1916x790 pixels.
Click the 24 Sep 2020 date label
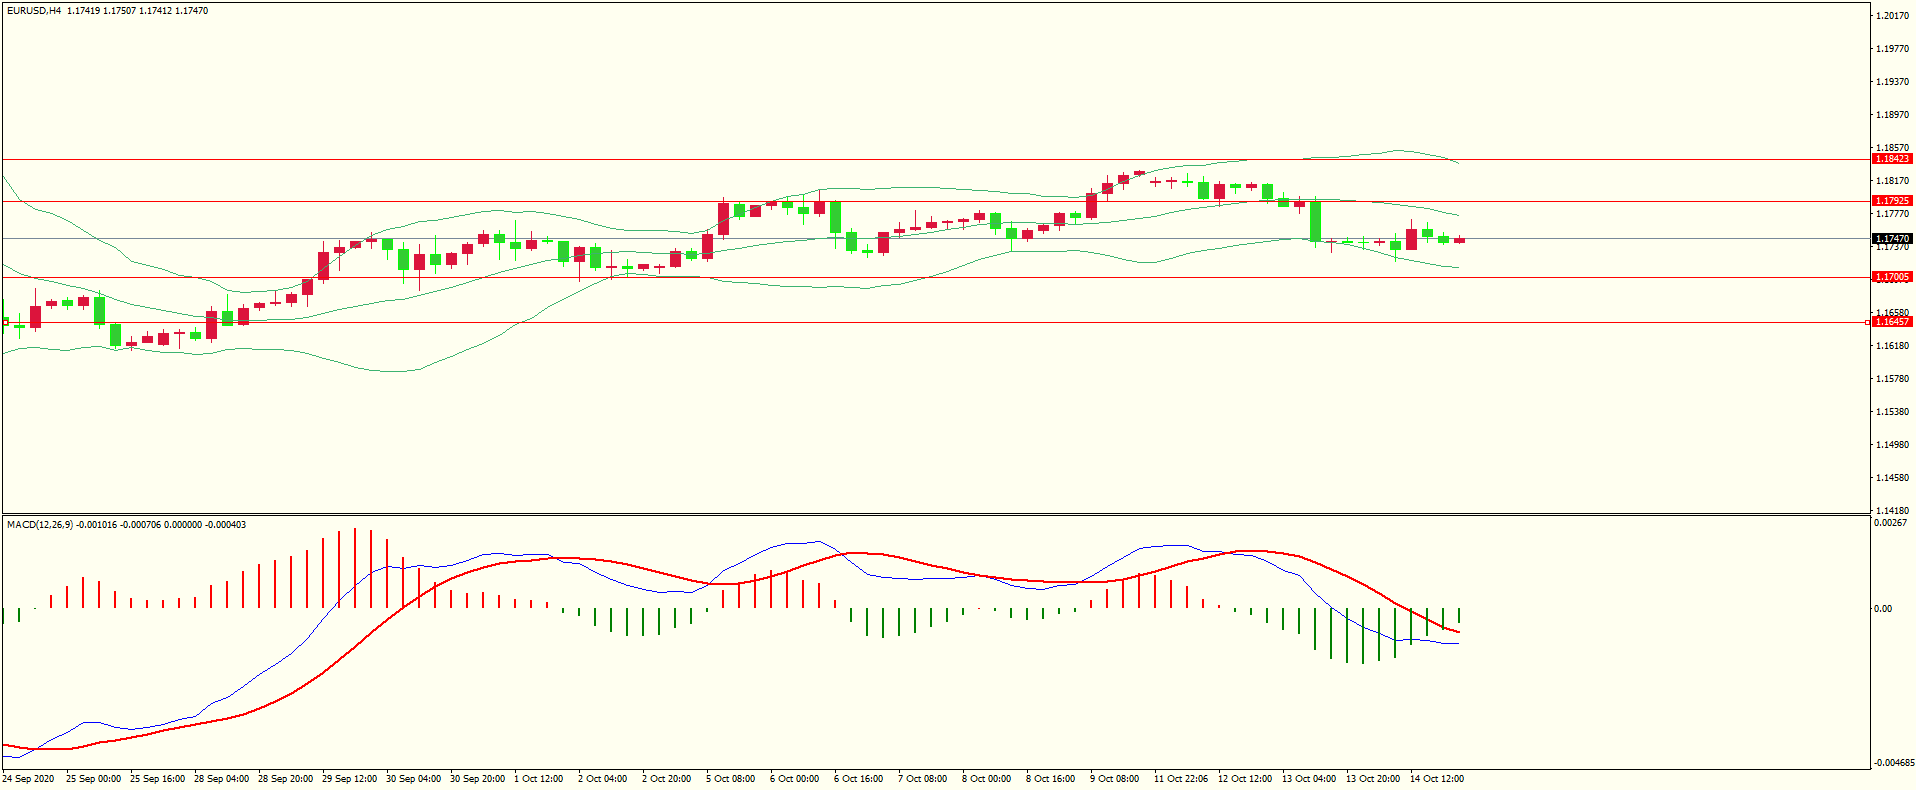[x=28, y=779]
